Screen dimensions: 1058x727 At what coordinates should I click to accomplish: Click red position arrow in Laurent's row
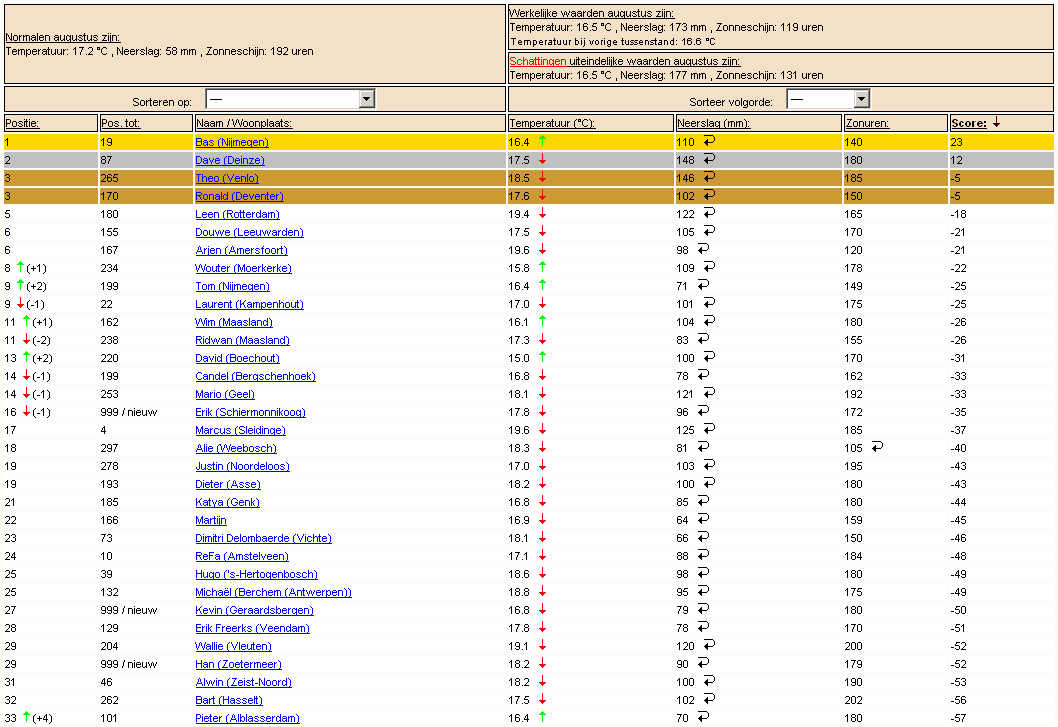click(20, 303)
